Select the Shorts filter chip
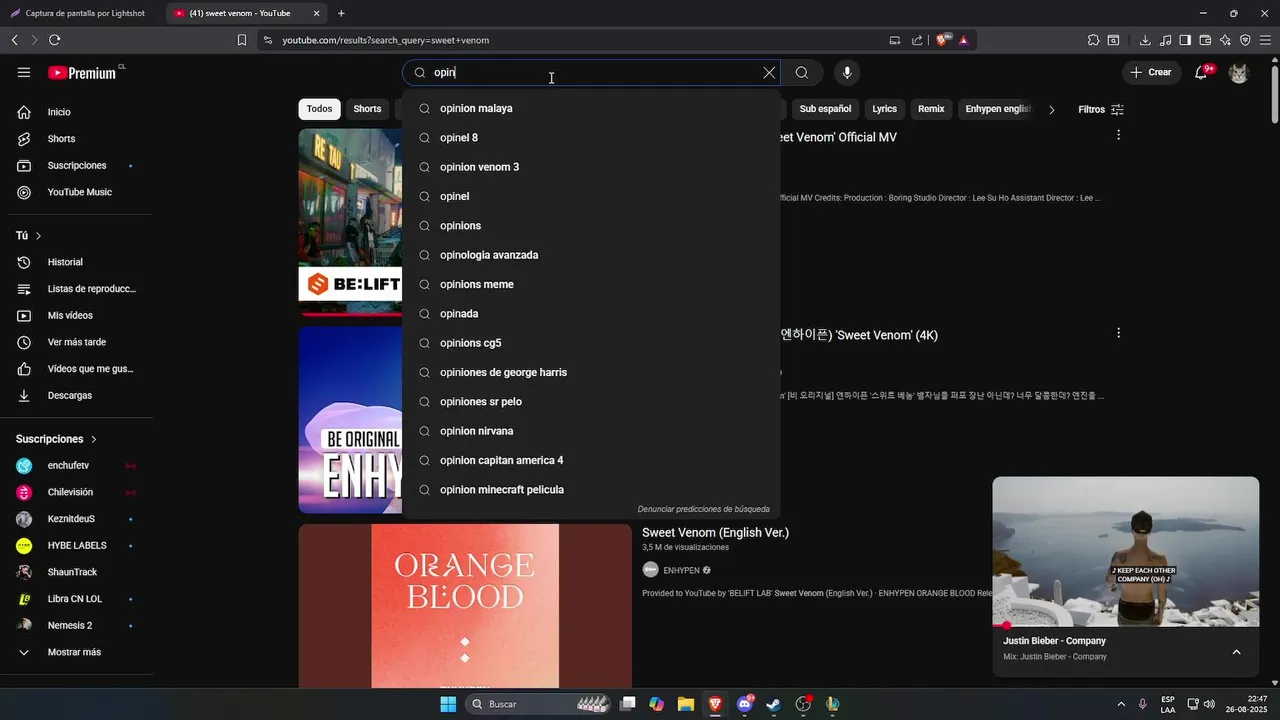The image size is (1280, 720). tap(367, 109)
